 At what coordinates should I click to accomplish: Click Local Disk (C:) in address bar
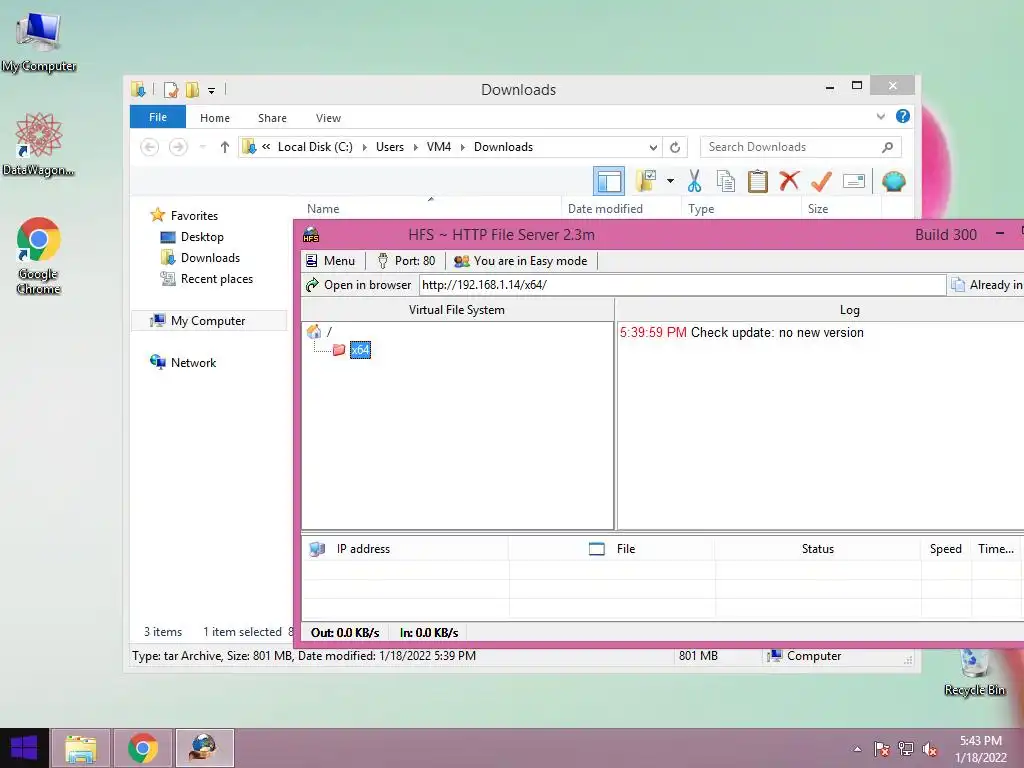pyautogui.click(x=315, y=147)
